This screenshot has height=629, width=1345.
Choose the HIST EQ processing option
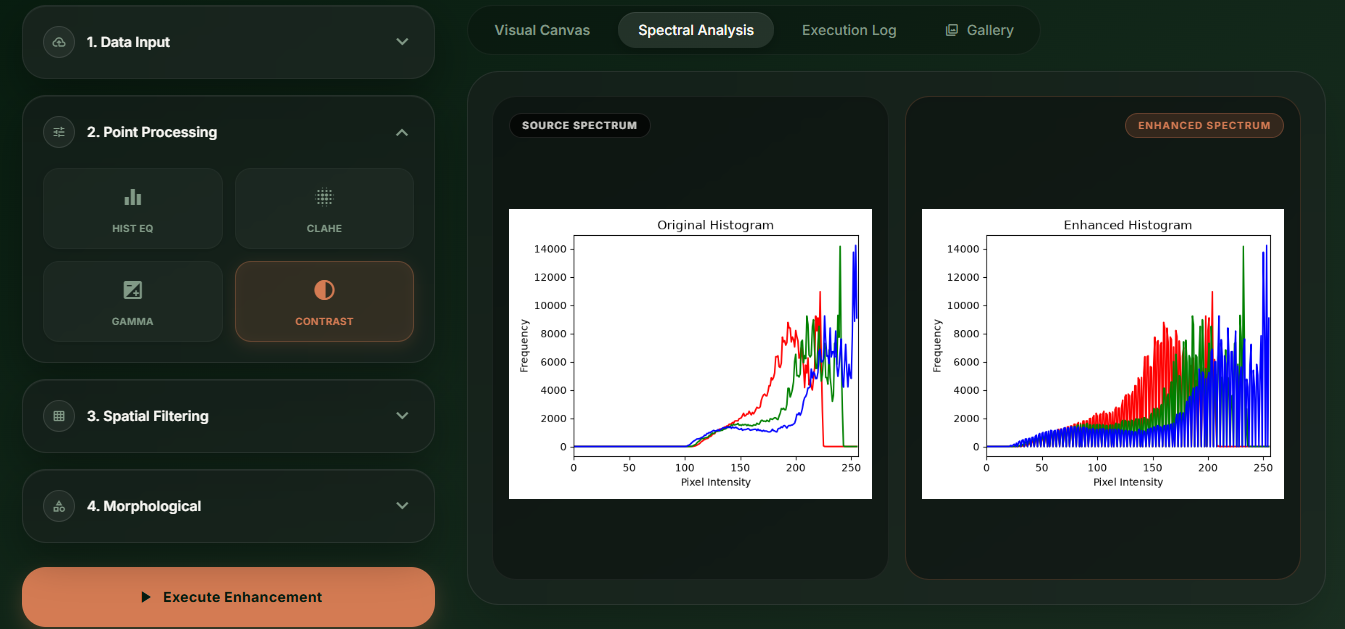(x=133, y=208)
